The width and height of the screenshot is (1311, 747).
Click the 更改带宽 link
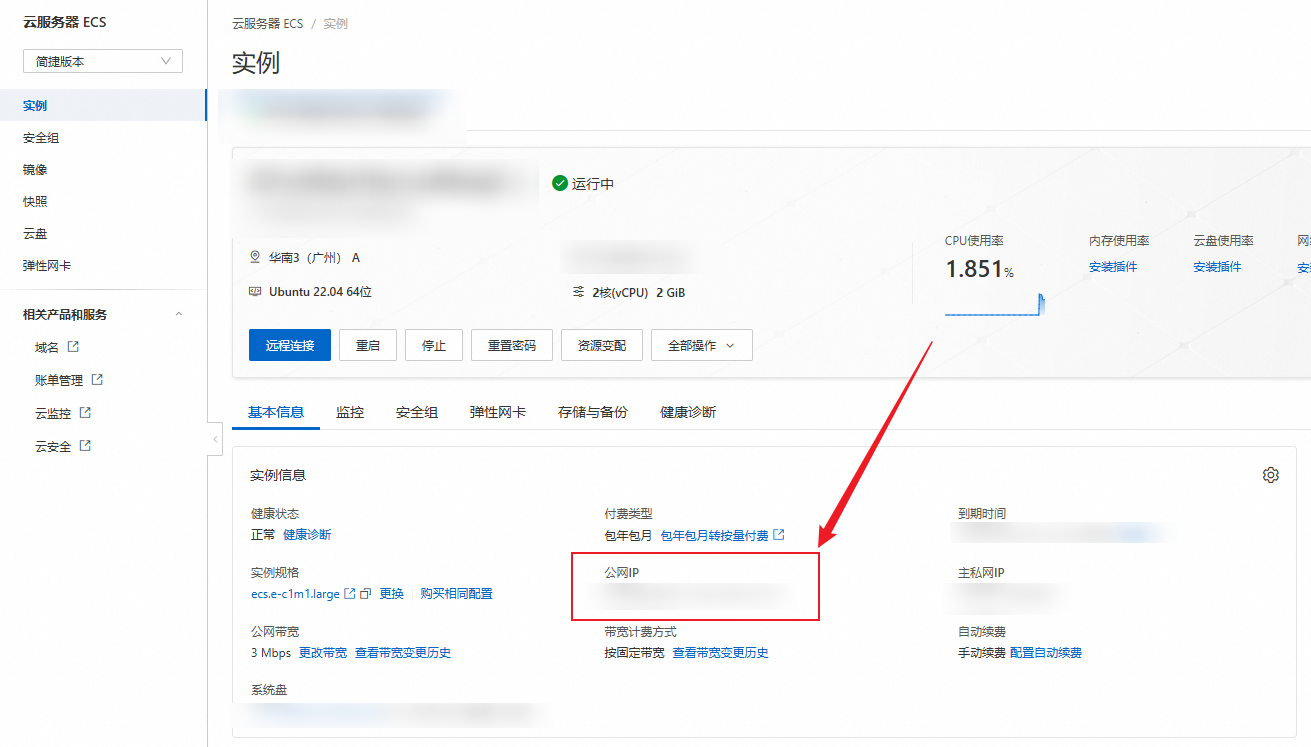click(323, 653)
